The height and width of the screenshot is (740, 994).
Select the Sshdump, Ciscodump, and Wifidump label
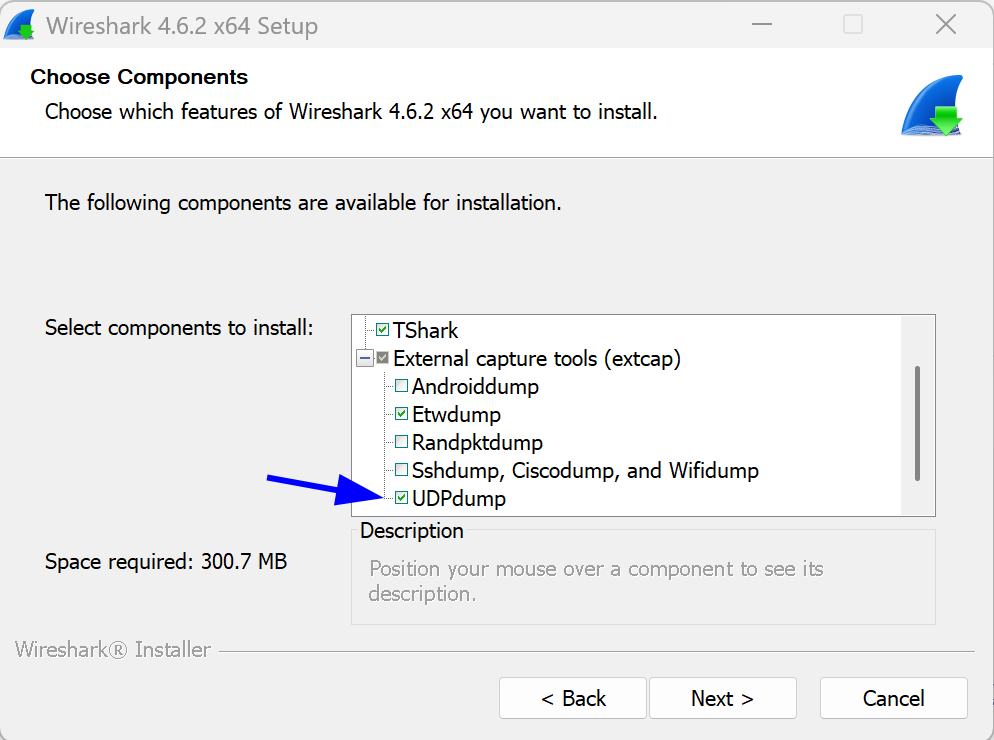pyautogui.click(x=585, y=469)
